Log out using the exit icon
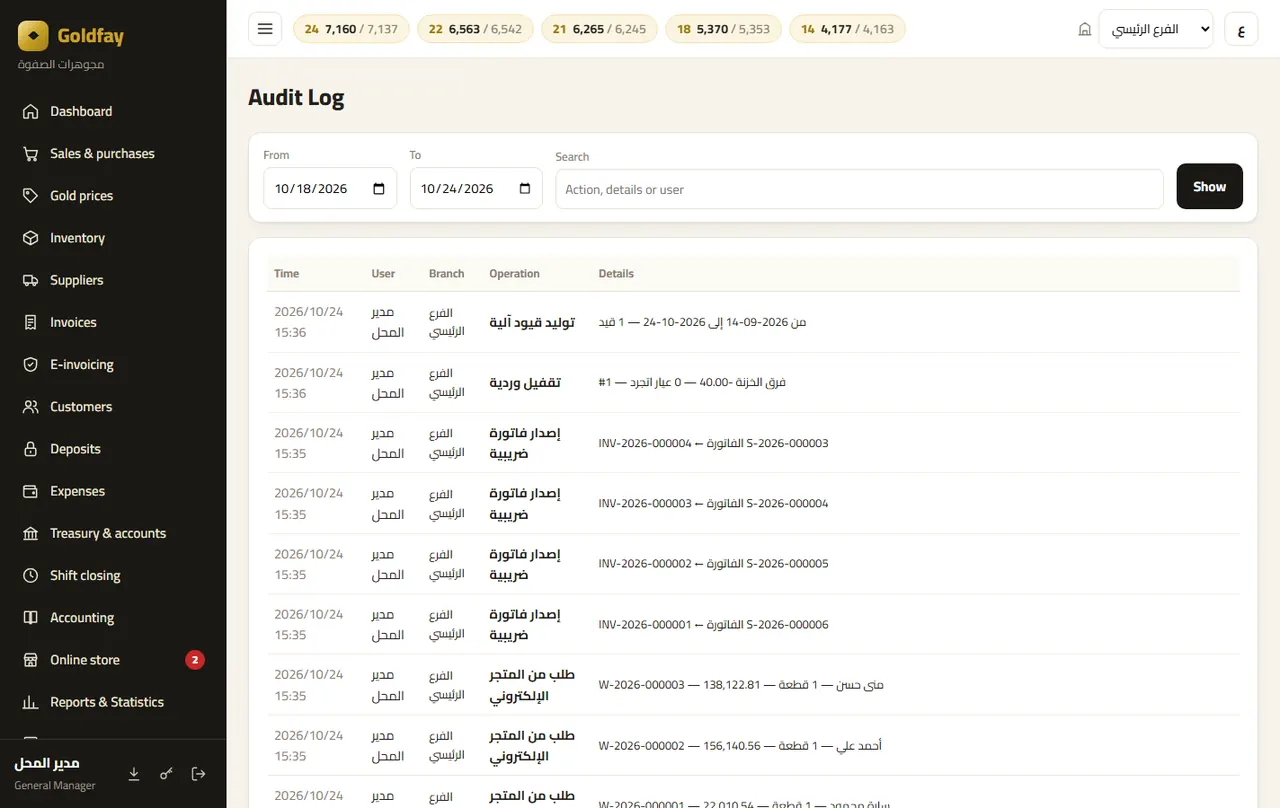The width and height of the screenshot is (1280, 808). click(x=198, y=773)
